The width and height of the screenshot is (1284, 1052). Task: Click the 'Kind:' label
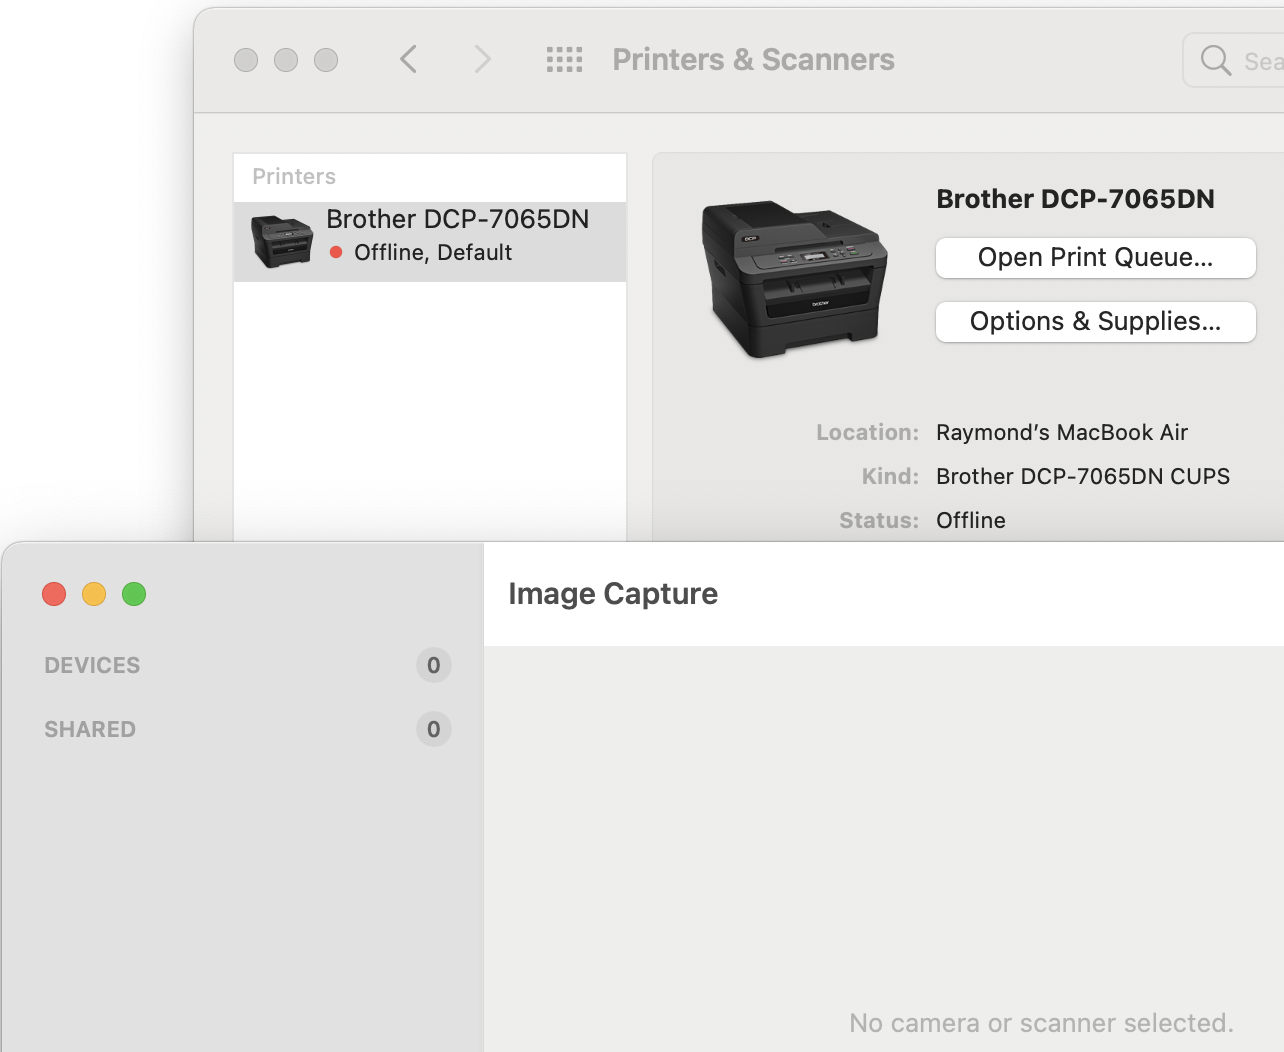[x=890, y=477]
